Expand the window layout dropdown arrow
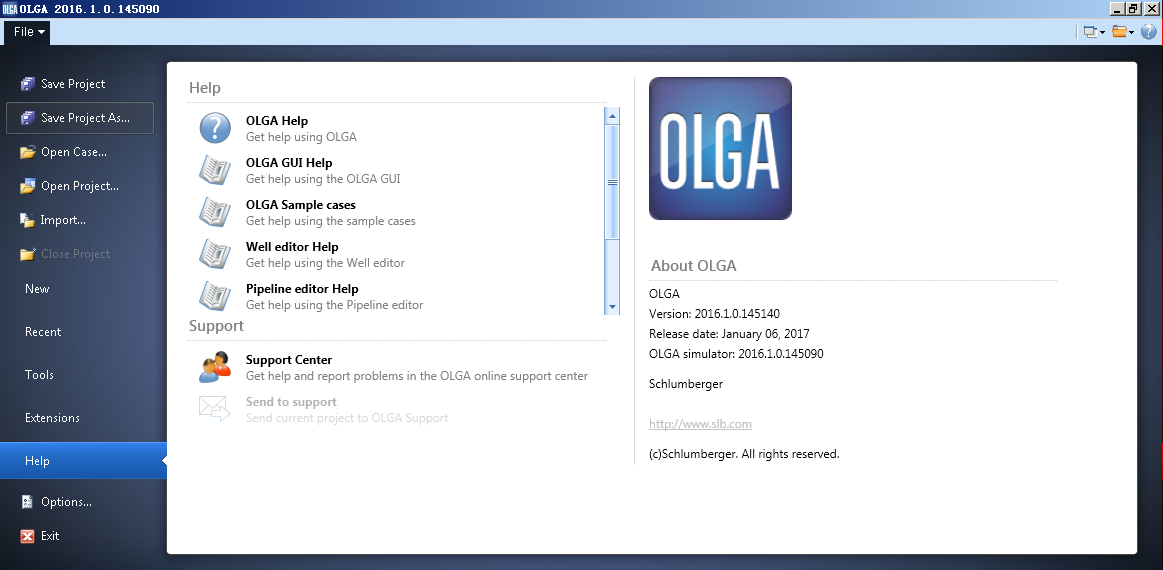The image size is (1163, 570). click(1102, 33)
